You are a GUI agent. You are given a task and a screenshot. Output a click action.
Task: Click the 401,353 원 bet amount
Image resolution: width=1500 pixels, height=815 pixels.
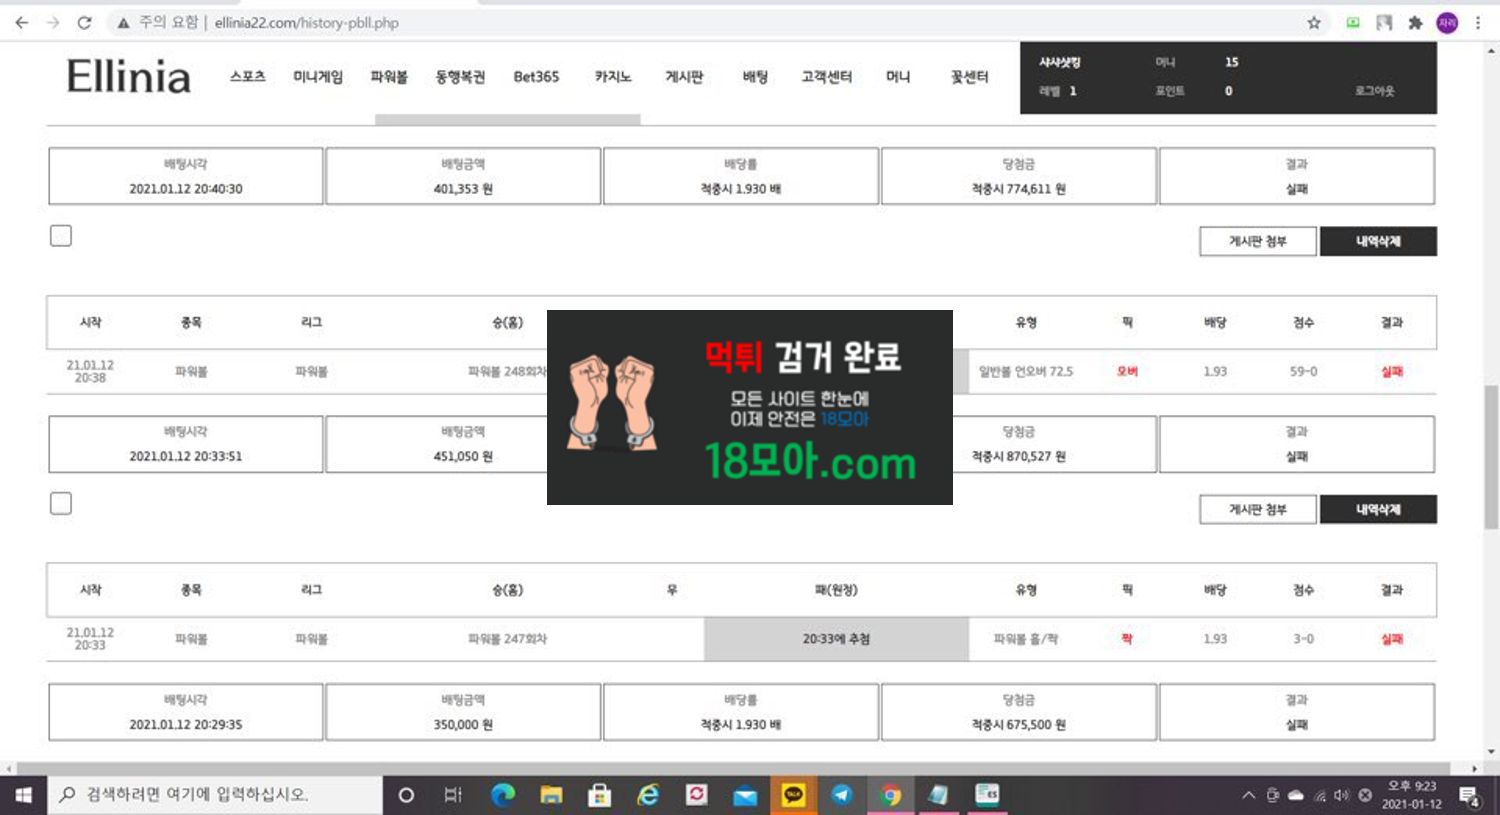tap(463, 189)
